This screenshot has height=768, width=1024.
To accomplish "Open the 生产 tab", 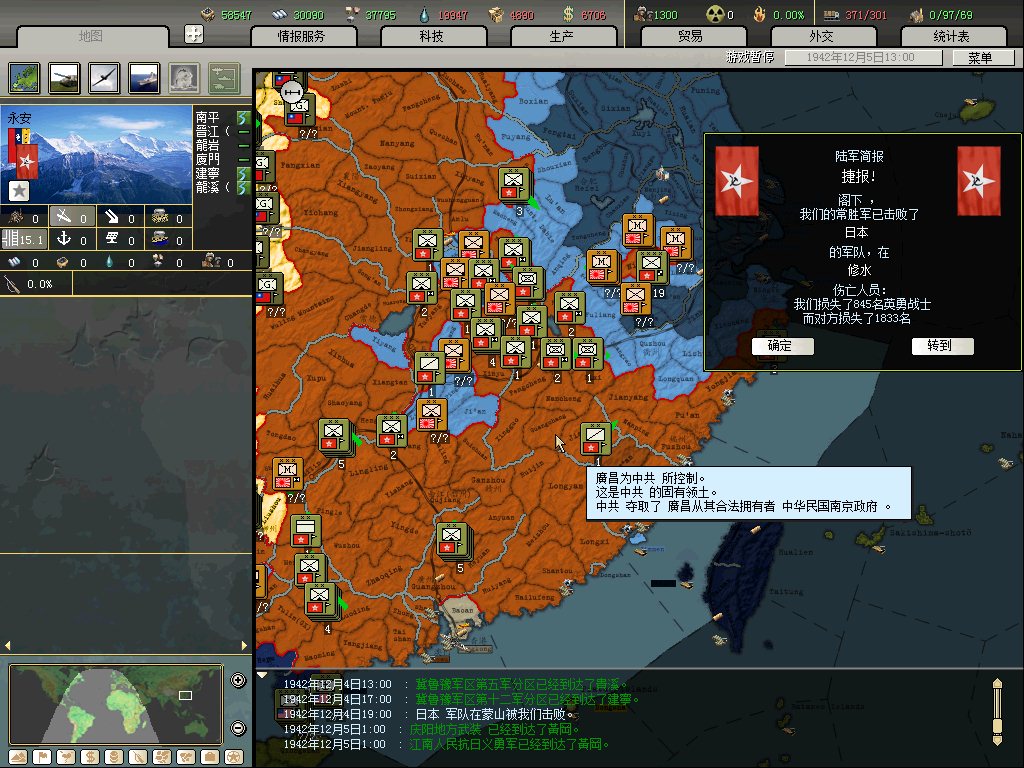I will pos(562,36).
